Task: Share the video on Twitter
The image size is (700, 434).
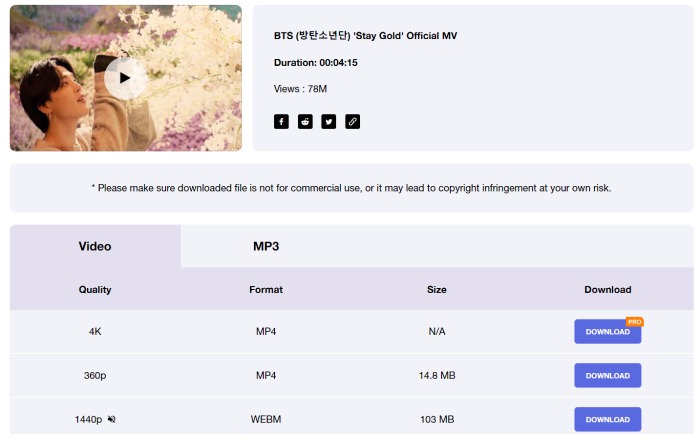Action: (329, 121)
